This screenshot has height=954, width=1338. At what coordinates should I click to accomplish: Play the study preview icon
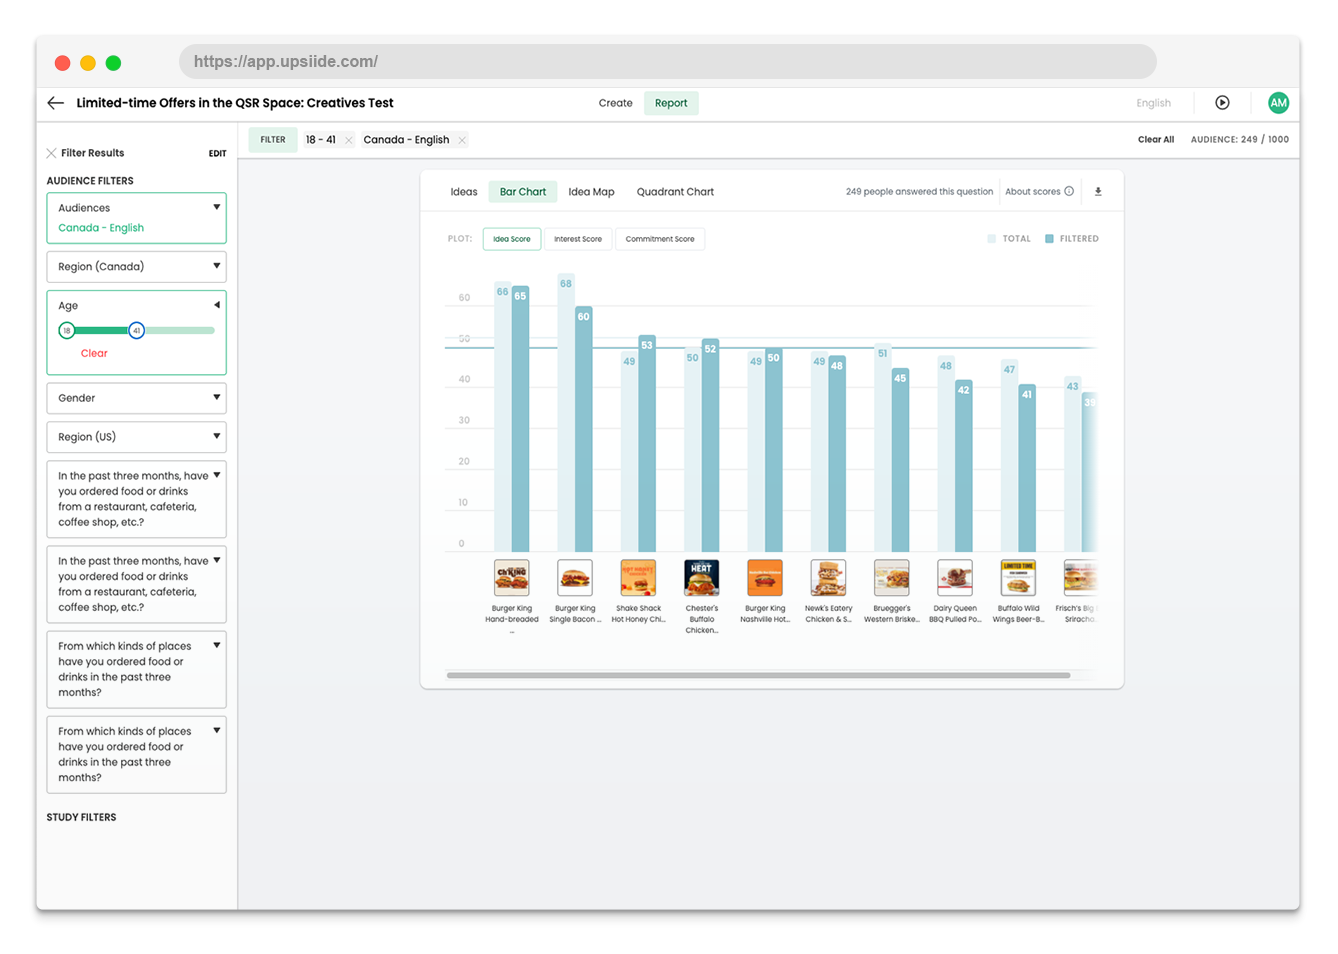point(1222,103)
